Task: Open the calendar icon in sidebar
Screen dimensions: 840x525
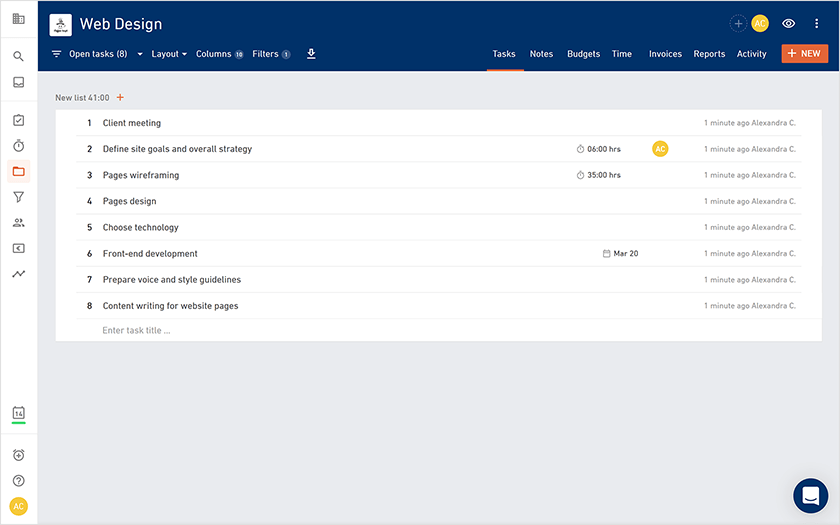Action: pyautogui.click(x=18, y=413)
